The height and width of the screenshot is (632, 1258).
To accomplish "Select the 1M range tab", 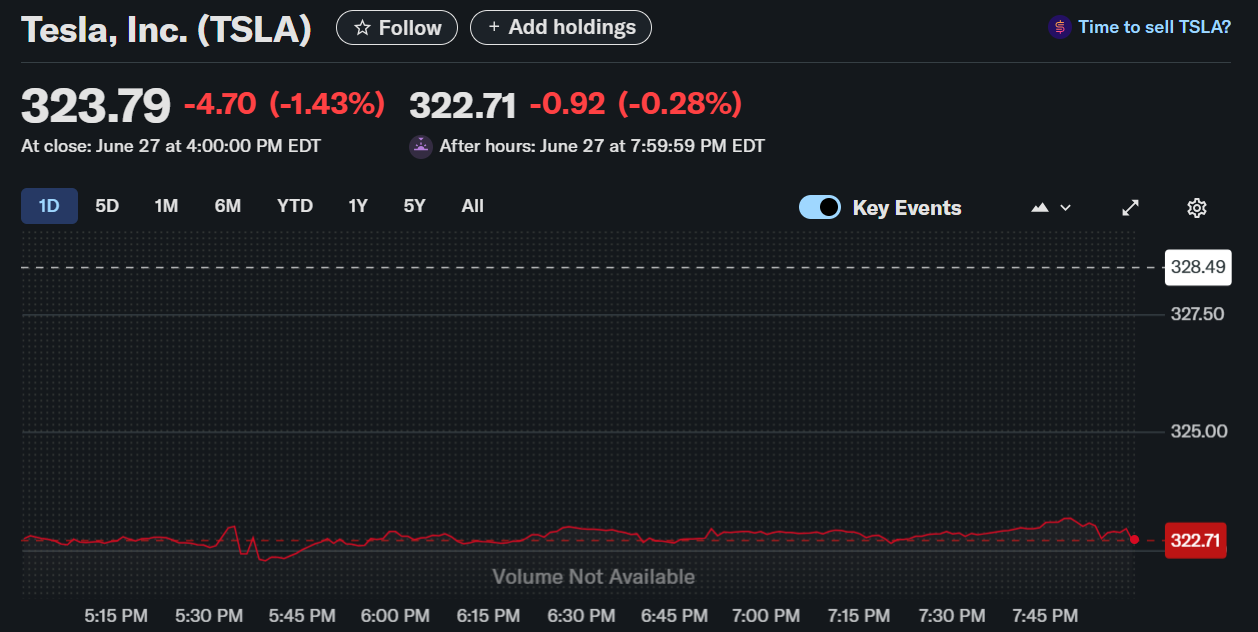I will [x=166, y=206].
